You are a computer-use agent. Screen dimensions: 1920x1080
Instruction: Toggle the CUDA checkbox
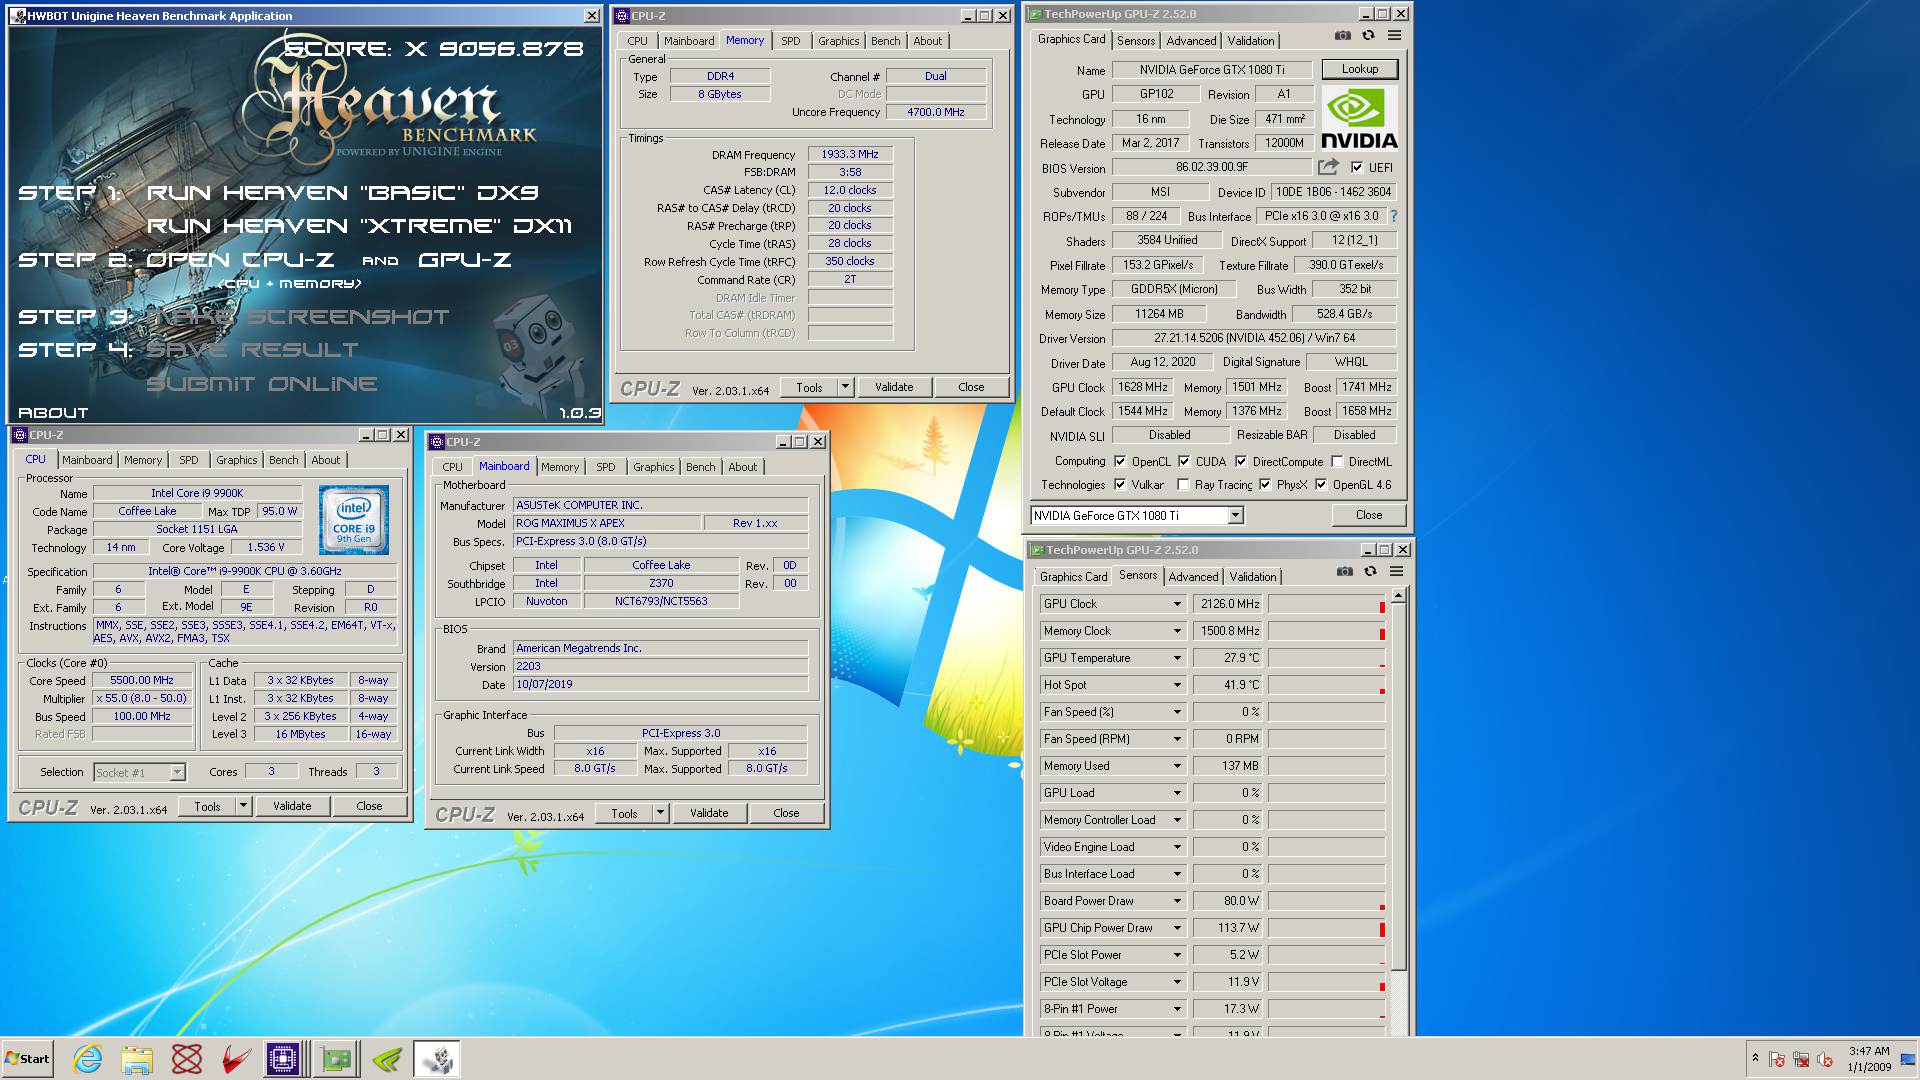(1184, 462)
